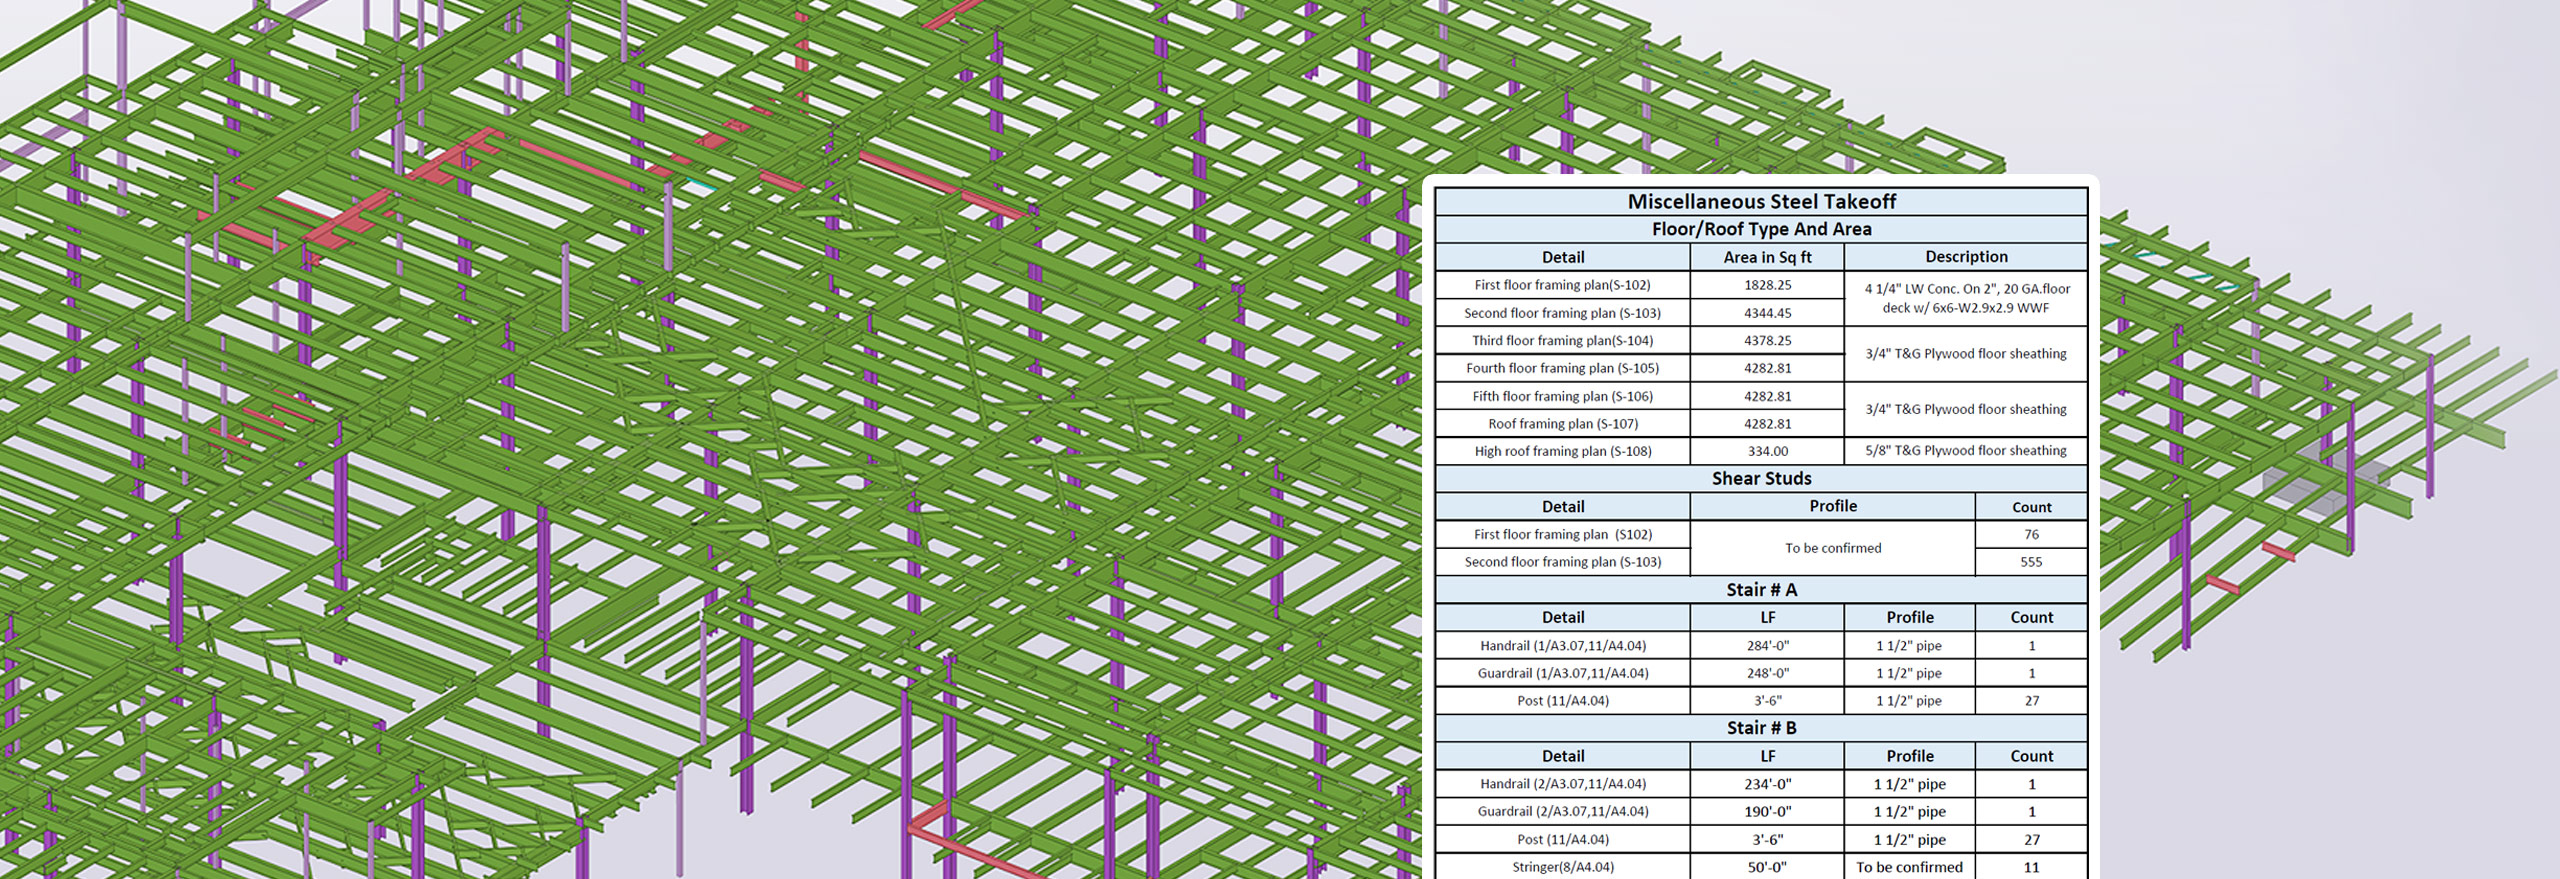Select the Second floor area 4344.45 cell

pyautogui.click(x=1767, y=313)
